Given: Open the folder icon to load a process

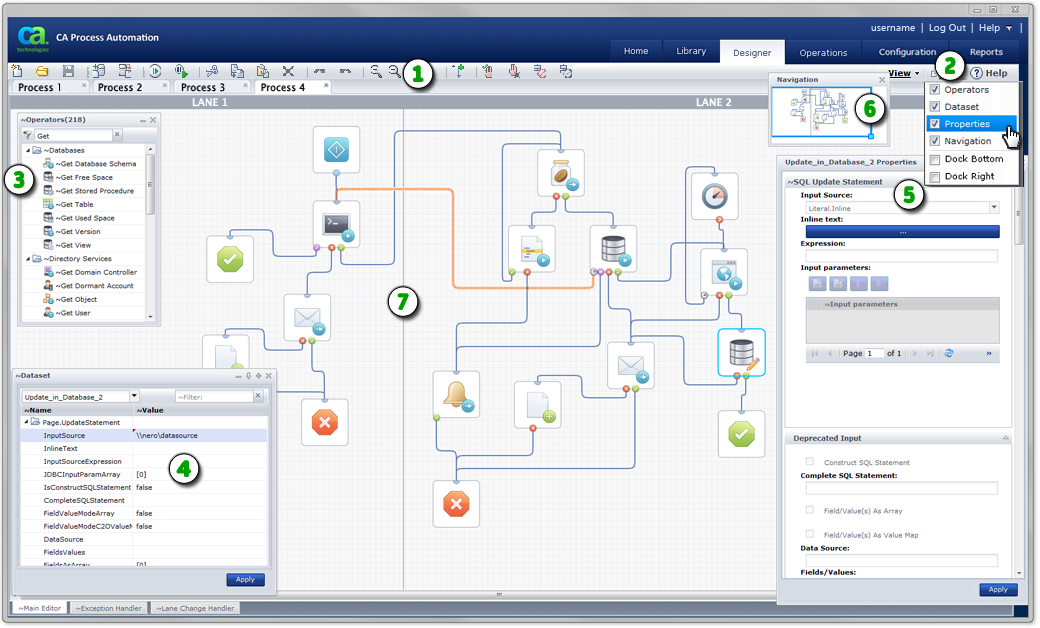Looking at the screenshot, I should click(x=40, y=70).
